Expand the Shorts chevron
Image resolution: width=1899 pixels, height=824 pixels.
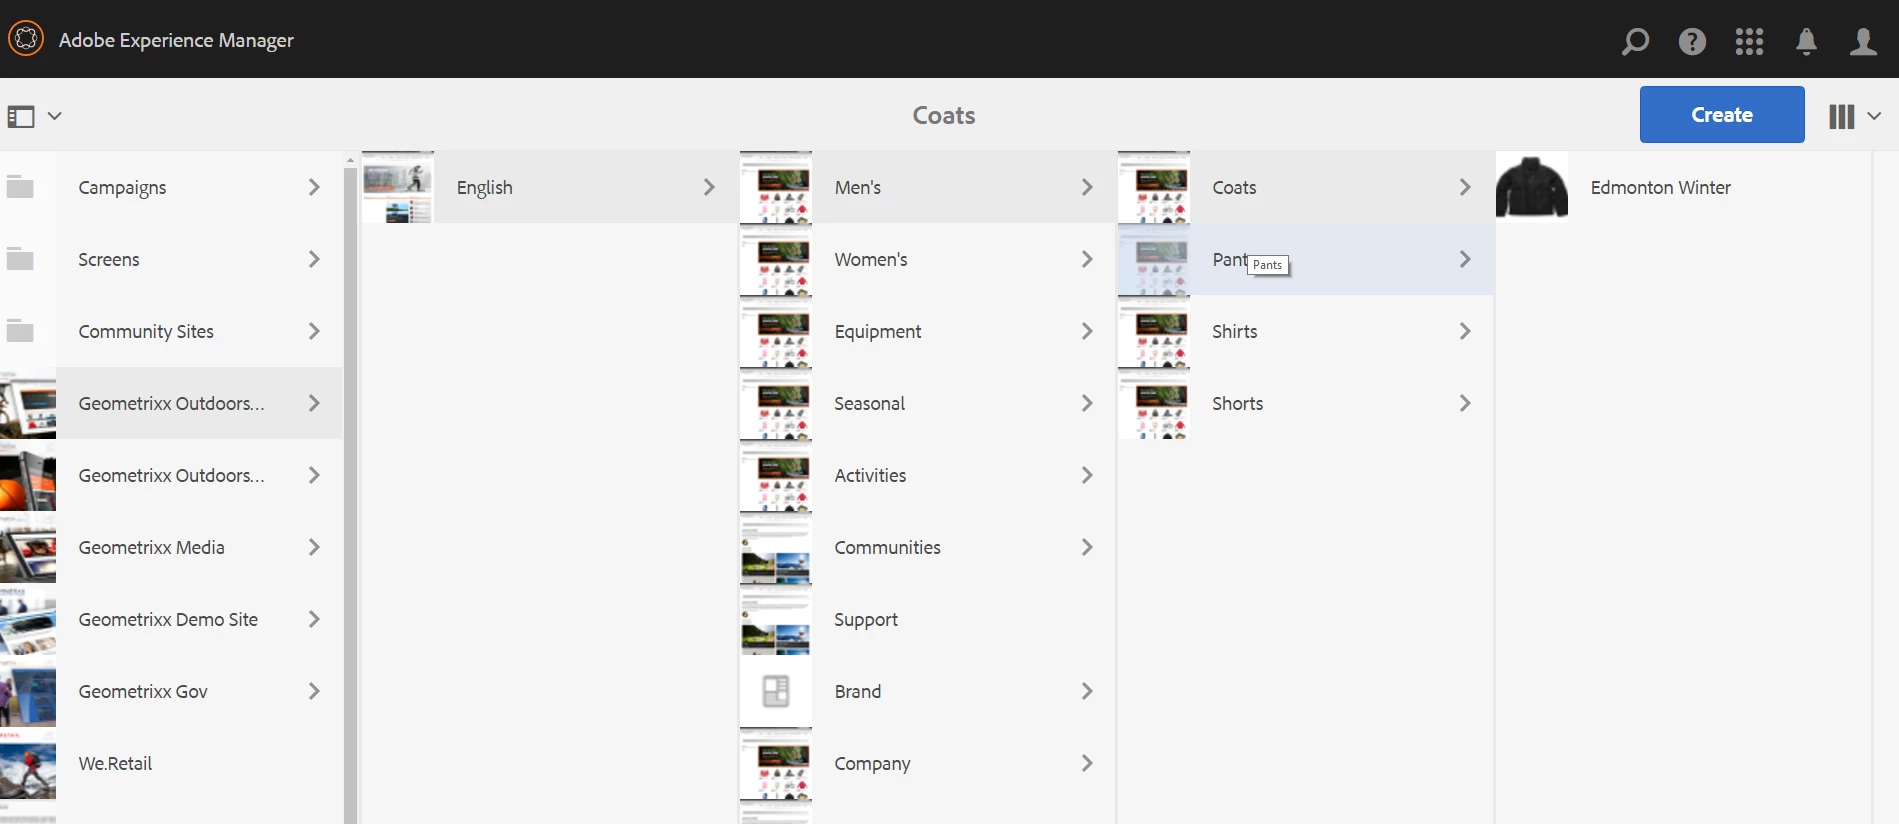(1465, 403)
